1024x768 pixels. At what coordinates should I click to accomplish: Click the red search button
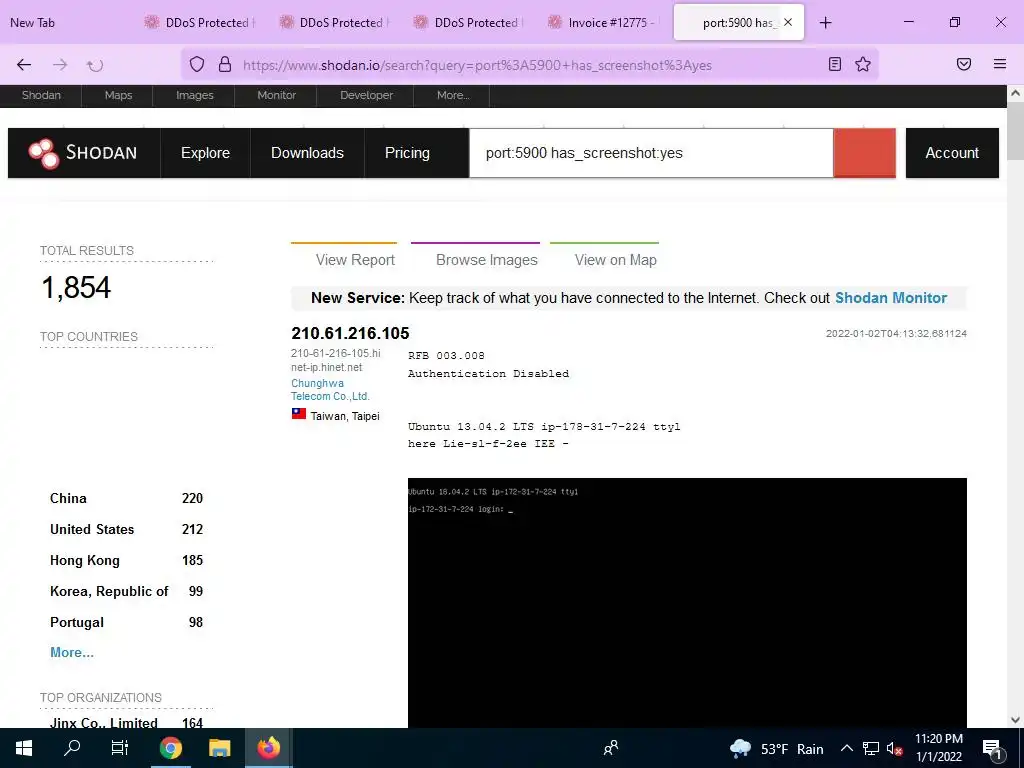(864, 153)
